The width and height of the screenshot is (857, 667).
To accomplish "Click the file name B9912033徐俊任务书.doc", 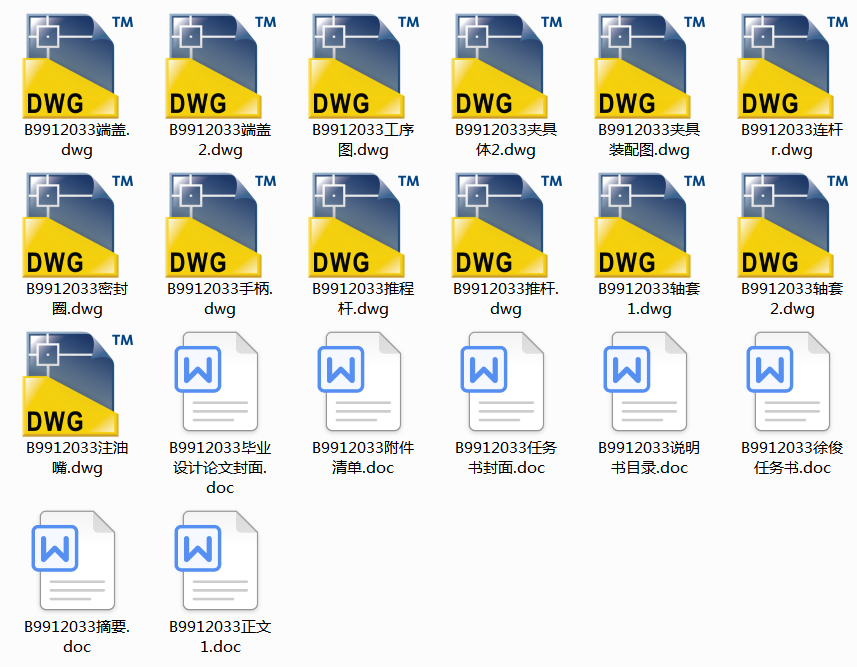I will [793, 458].
